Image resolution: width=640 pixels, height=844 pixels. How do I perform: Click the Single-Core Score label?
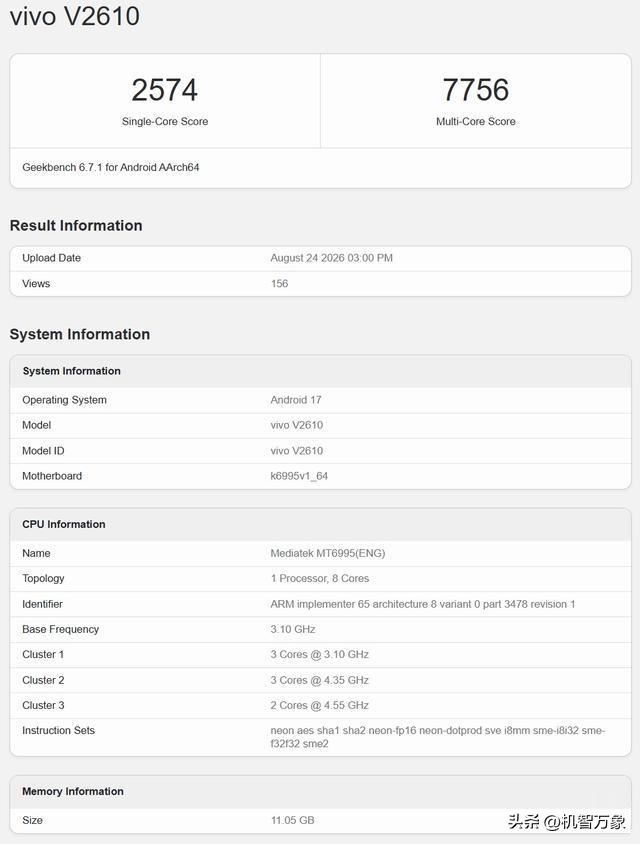165,122
